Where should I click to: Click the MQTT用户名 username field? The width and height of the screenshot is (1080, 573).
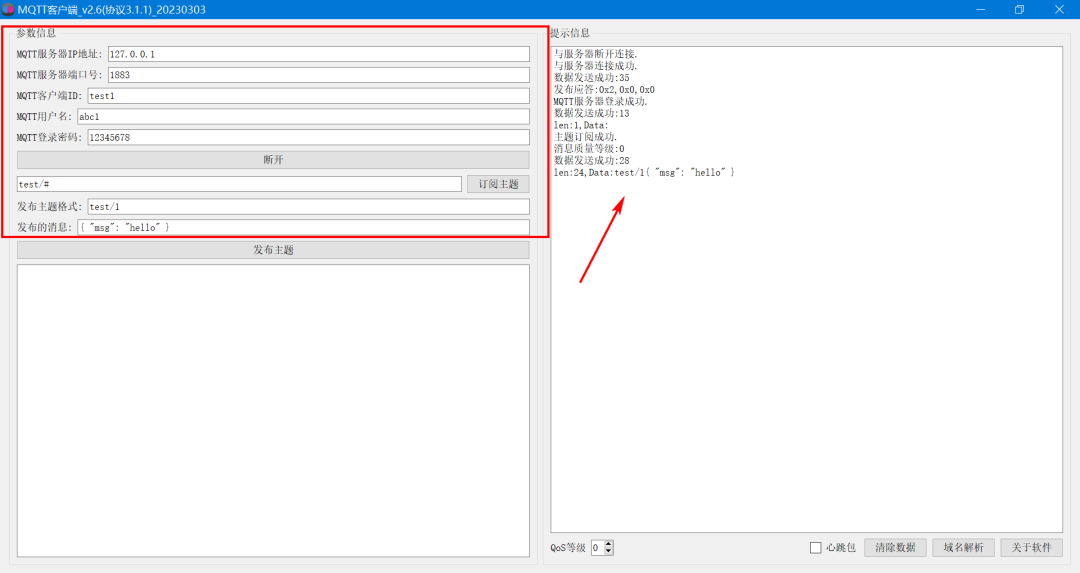[303, 117]
